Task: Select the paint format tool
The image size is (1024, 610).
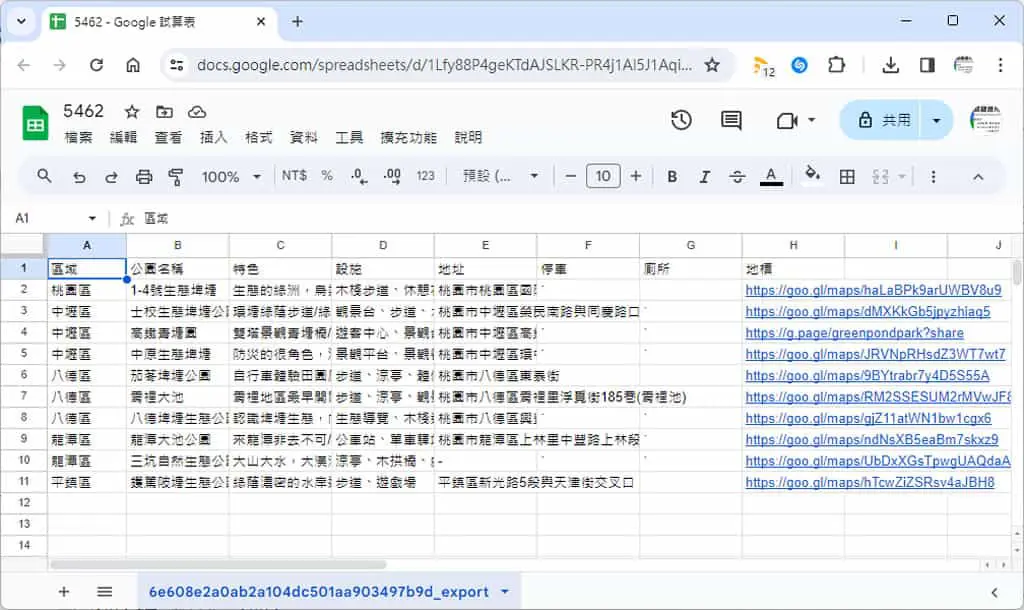Action: pos(176,176)
